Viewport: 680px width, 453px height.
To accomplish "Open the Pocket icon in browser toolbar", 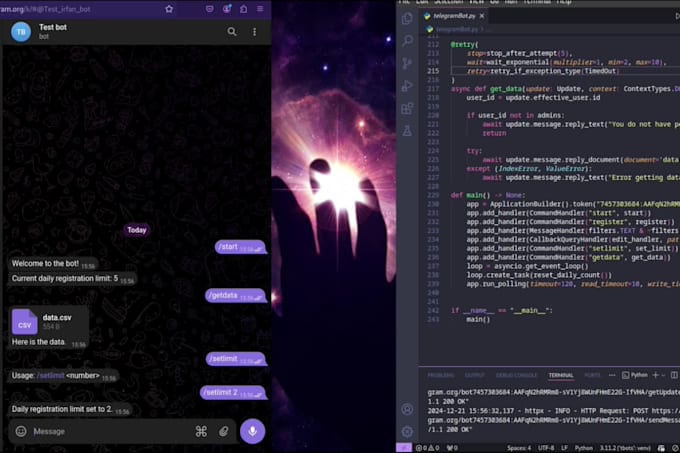I will [209, 9].
